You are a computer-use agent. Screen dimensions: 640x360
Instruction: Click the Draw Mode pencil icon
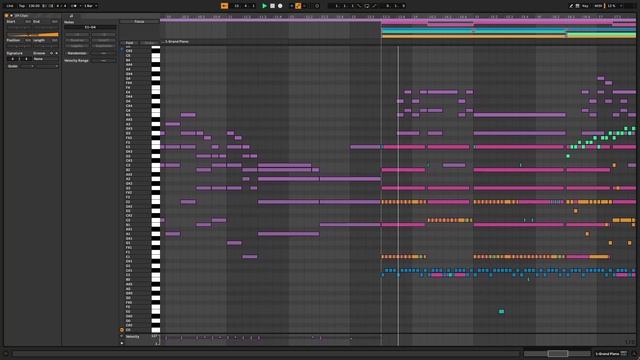pyautogui.click(x=571, y=6)
